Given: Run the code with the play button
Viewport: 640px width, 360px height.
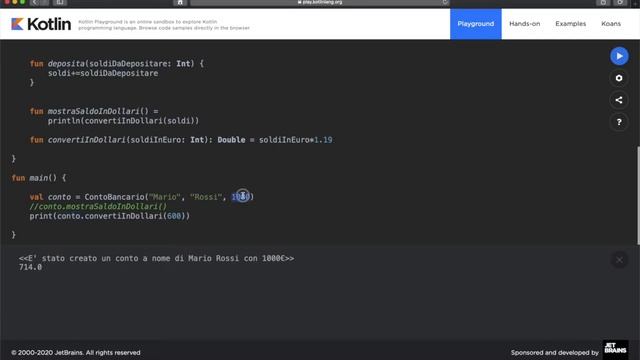Looking at the screenshot, I should [619, 56].
